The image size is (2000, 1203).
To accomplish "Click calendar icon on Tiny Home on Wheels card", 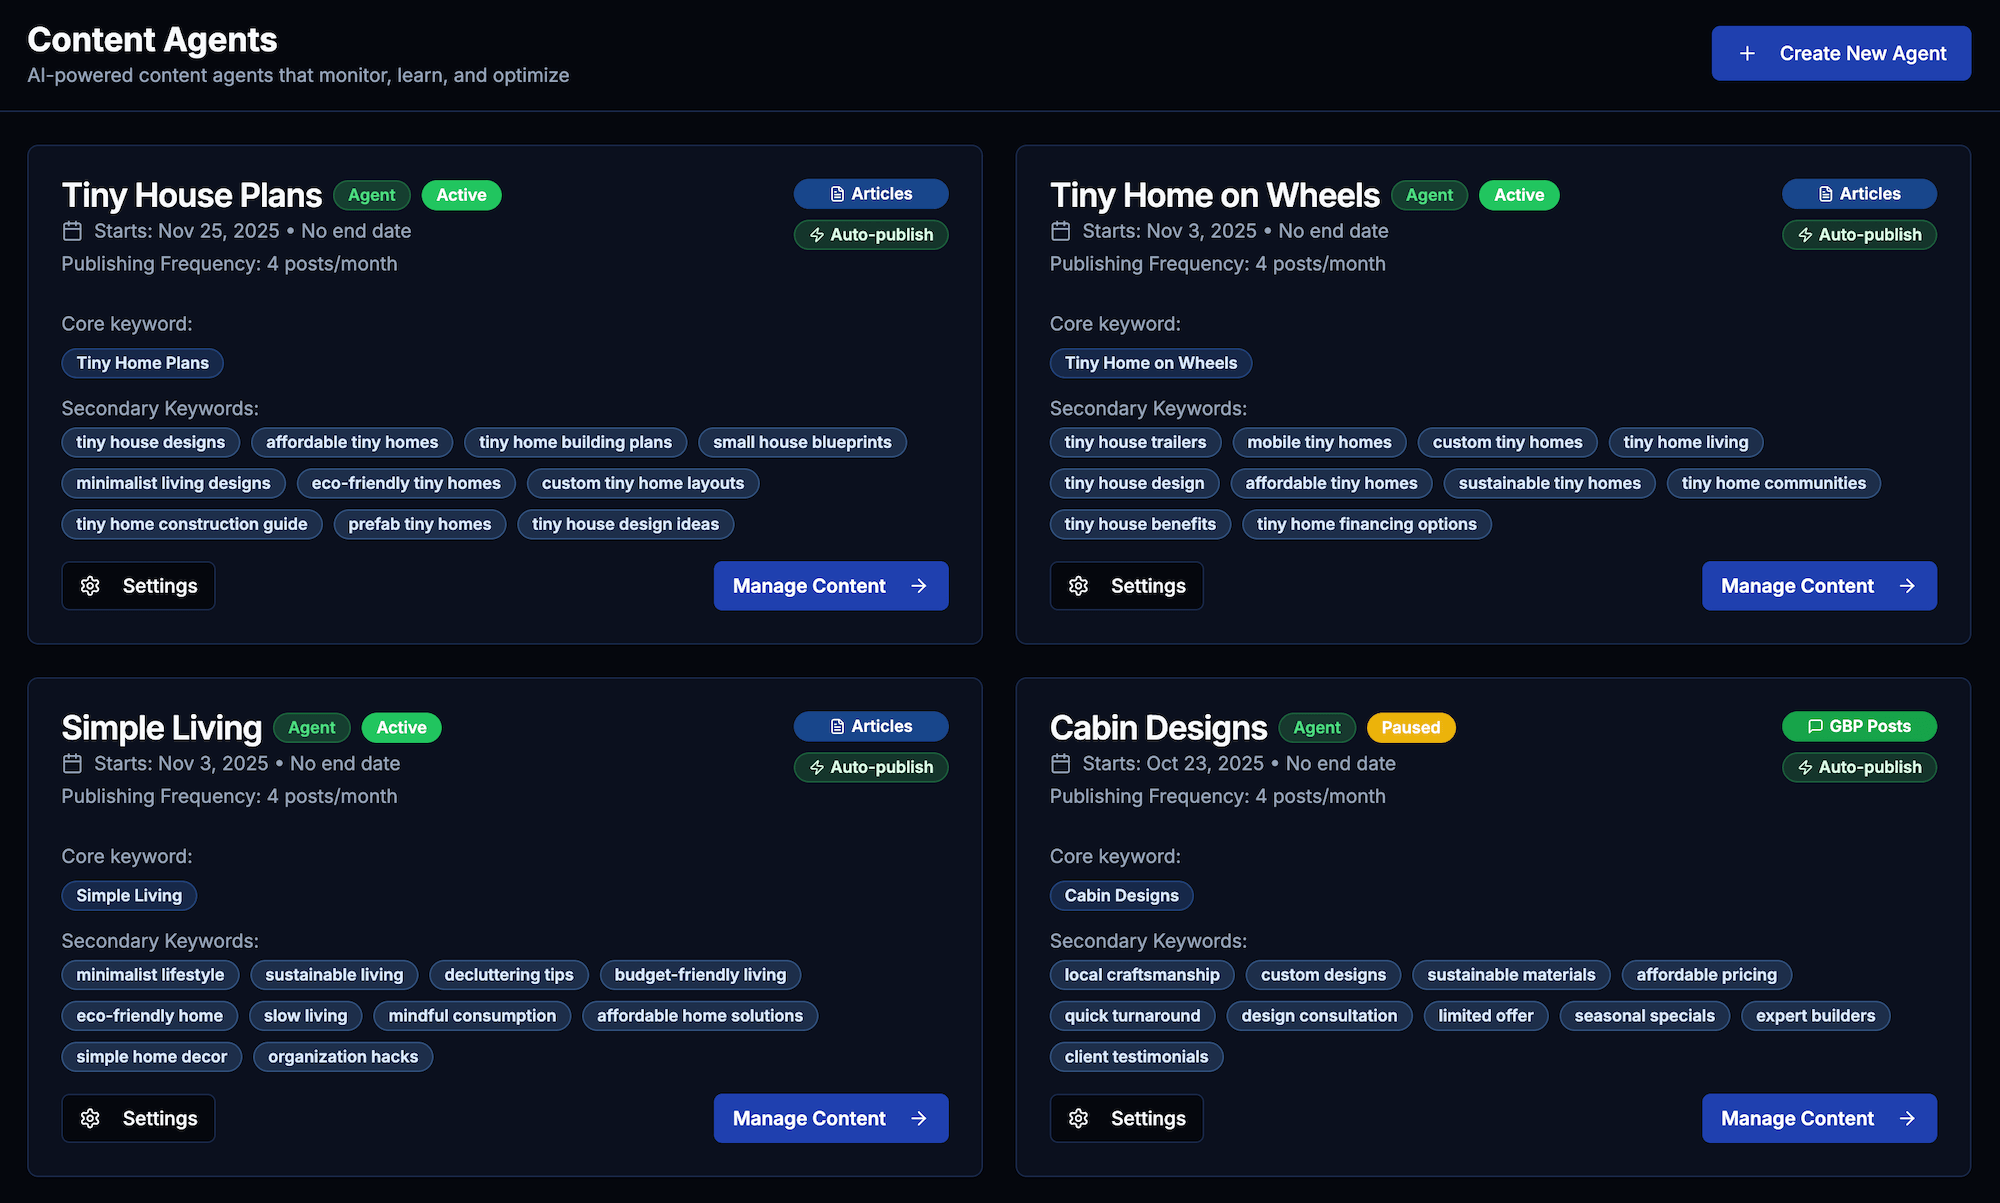I will 1061,231.
